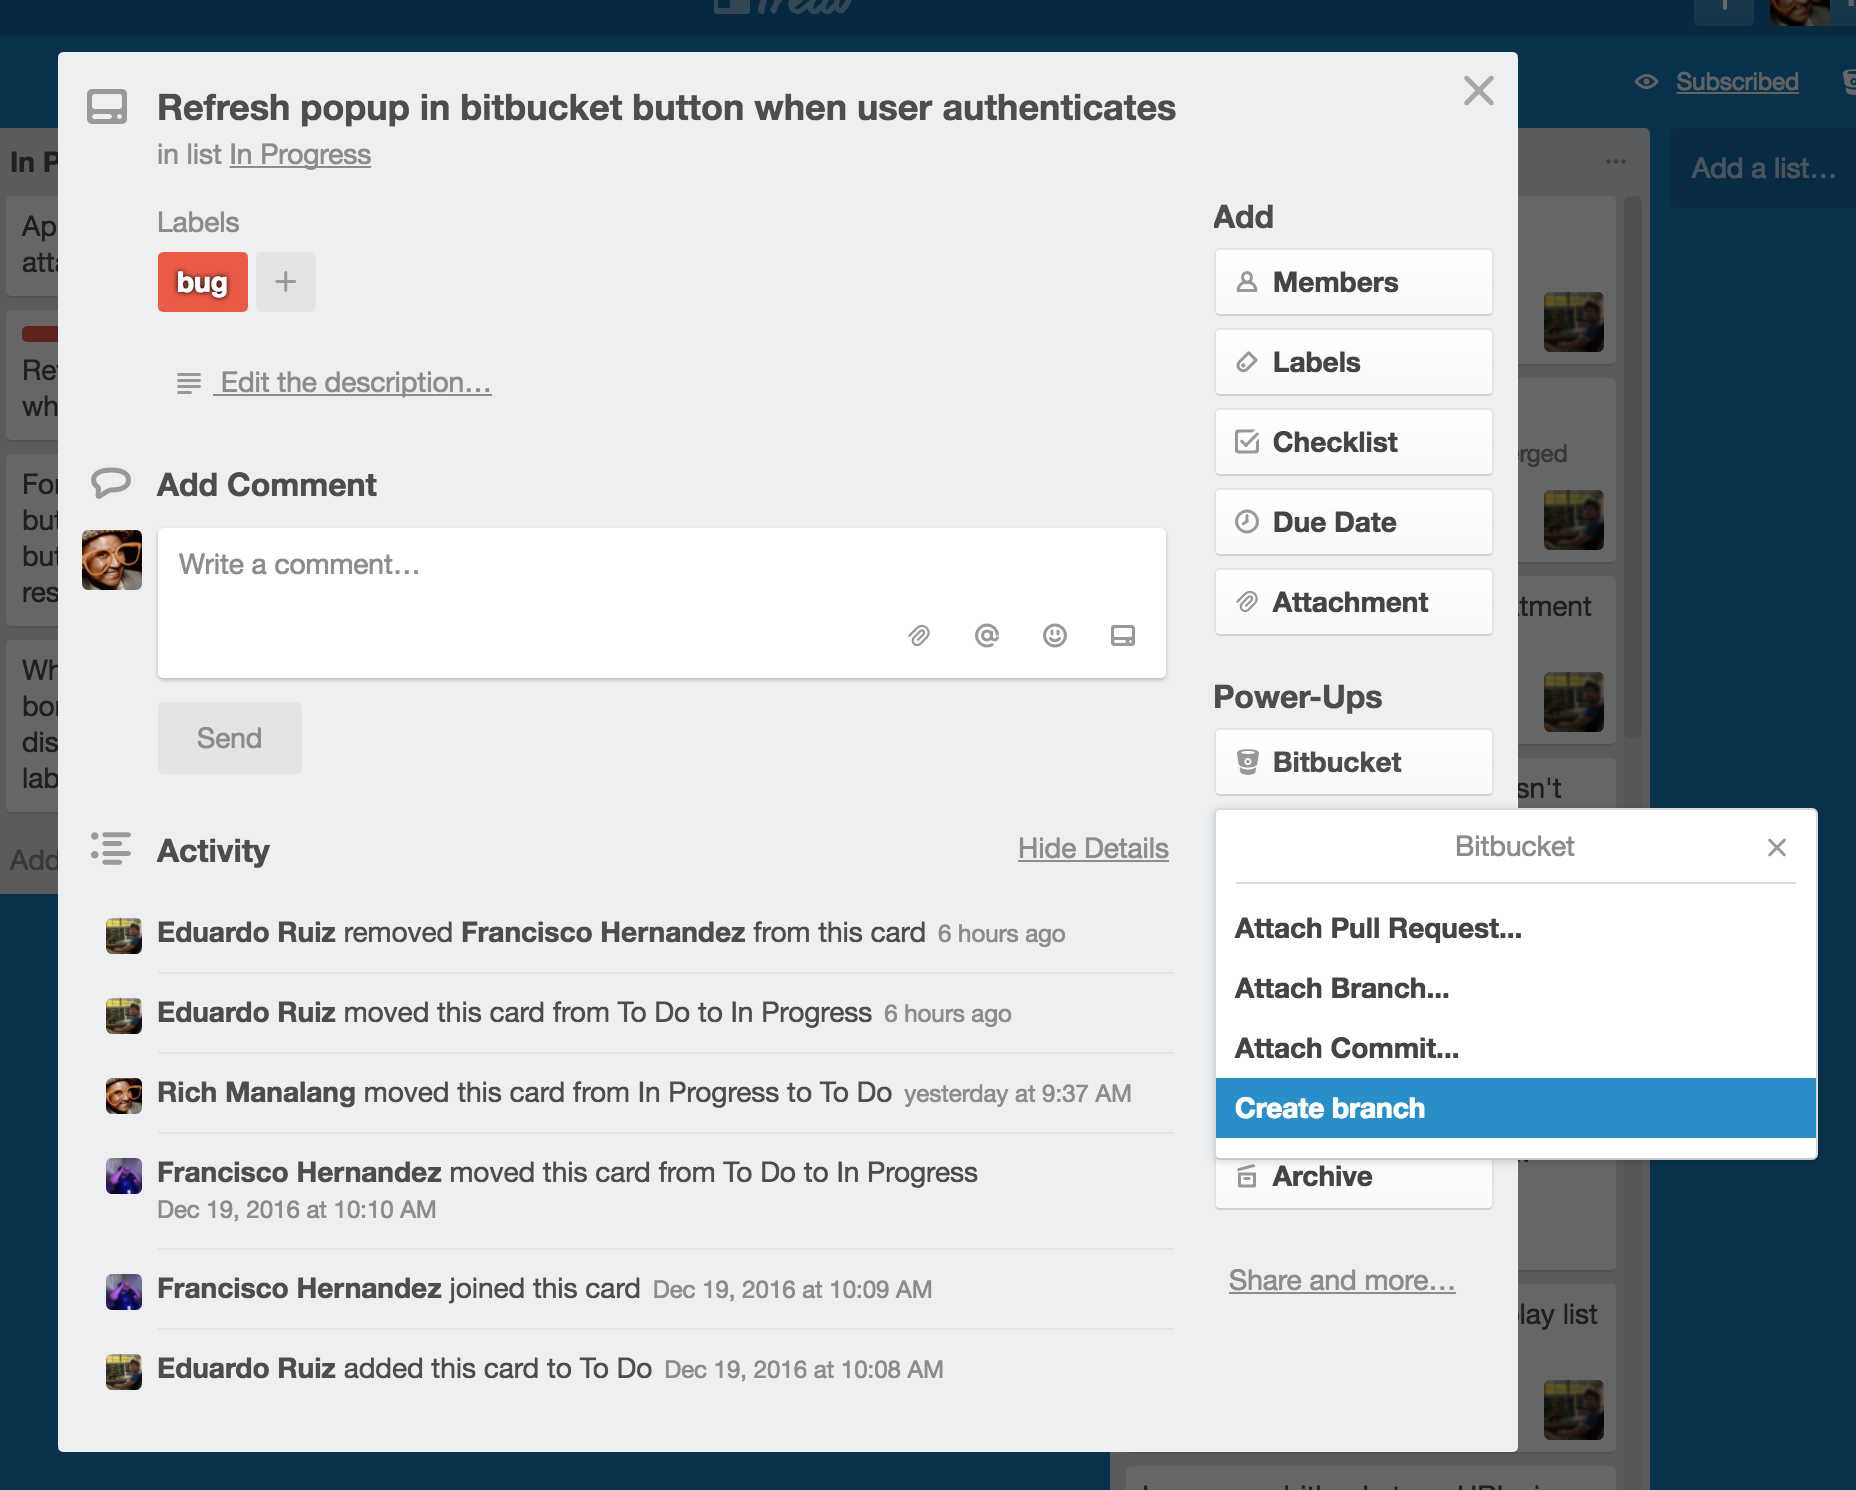
Task: Select Create branch in Bitbucket menu
Action: (1329, 1108)
